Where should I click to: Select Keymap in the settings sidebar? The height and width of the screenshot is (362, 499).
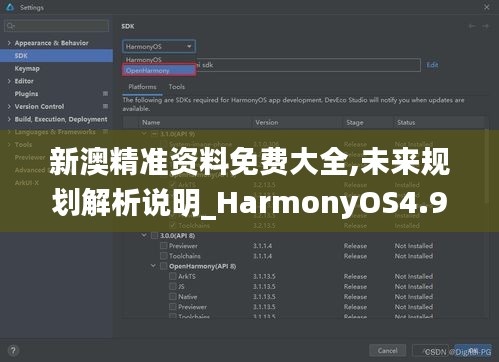point(27,68)
